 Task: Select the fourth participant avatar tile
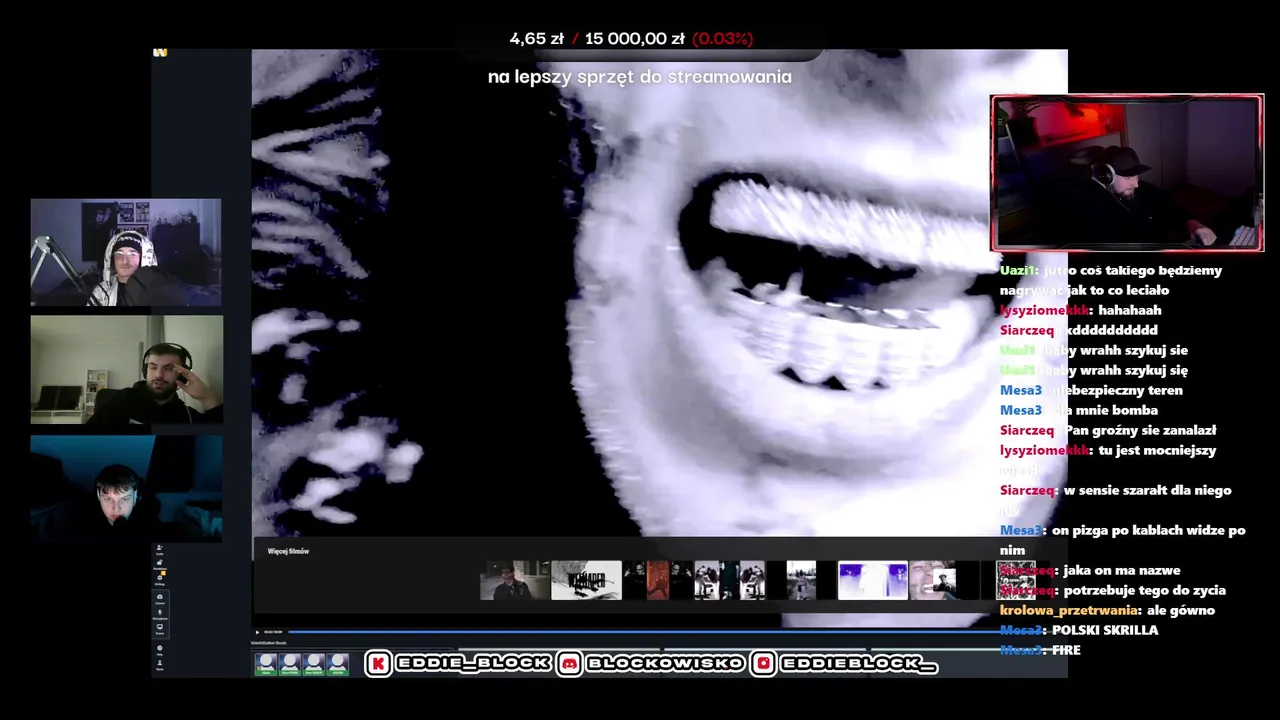click(x=338, y=663)
